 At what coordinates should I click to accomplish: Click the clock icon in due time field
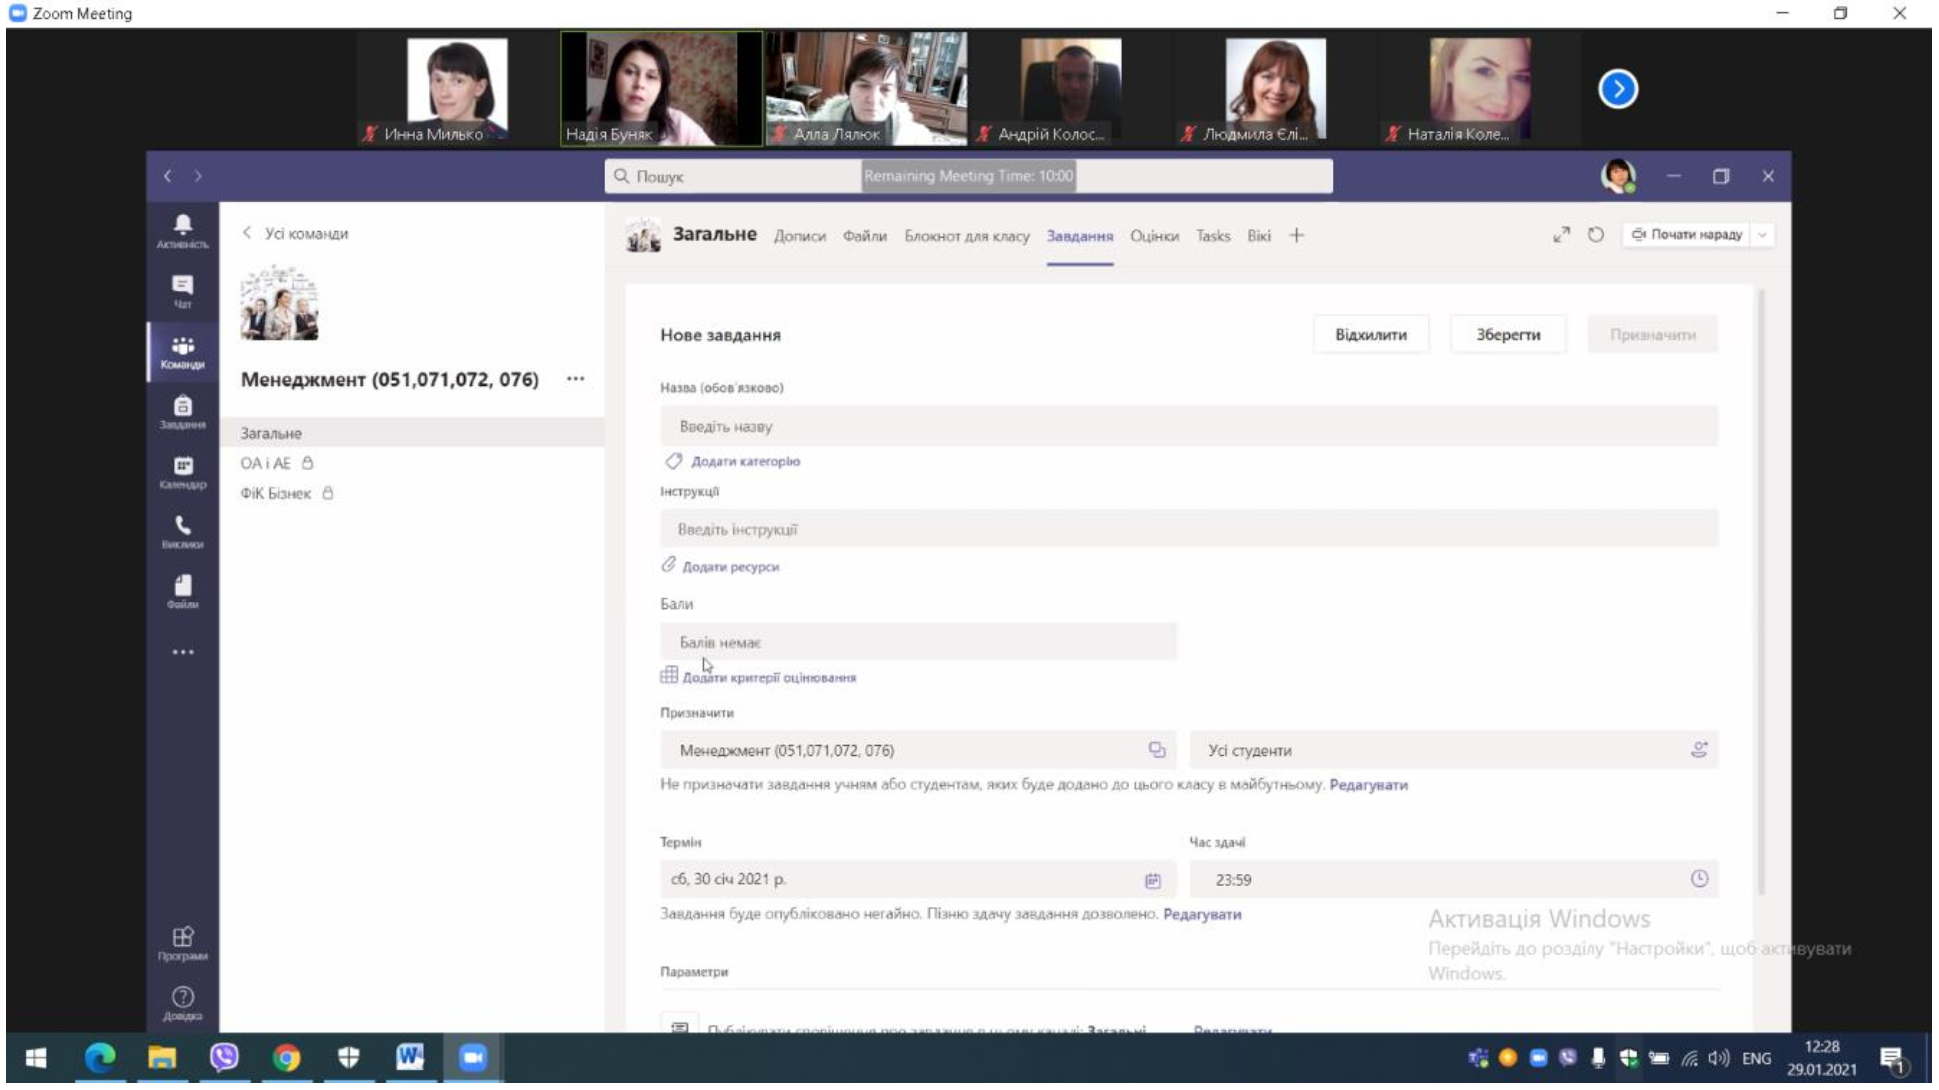point(1699,879)
